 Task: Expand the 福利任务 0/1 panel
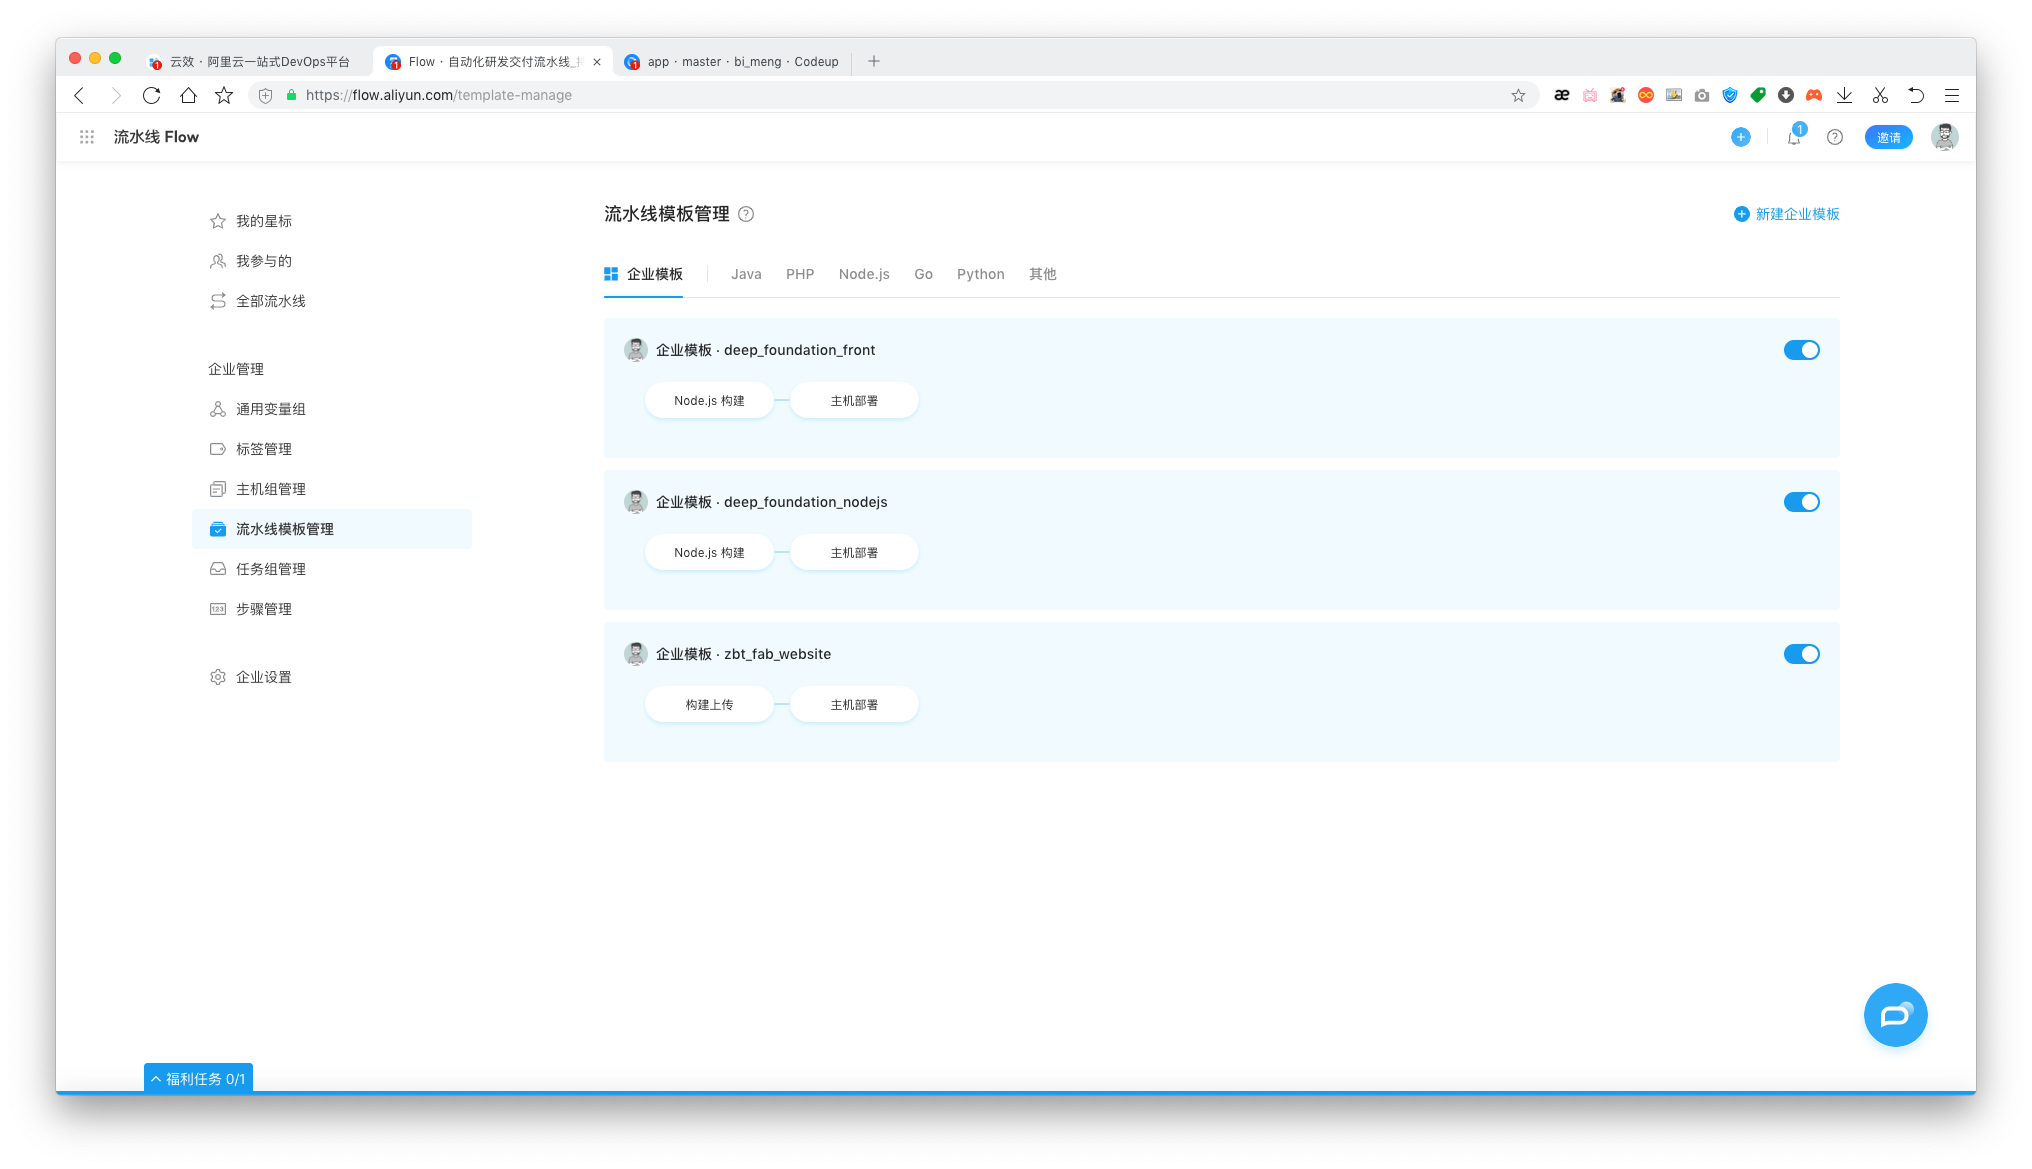[x=198, y=1079]
